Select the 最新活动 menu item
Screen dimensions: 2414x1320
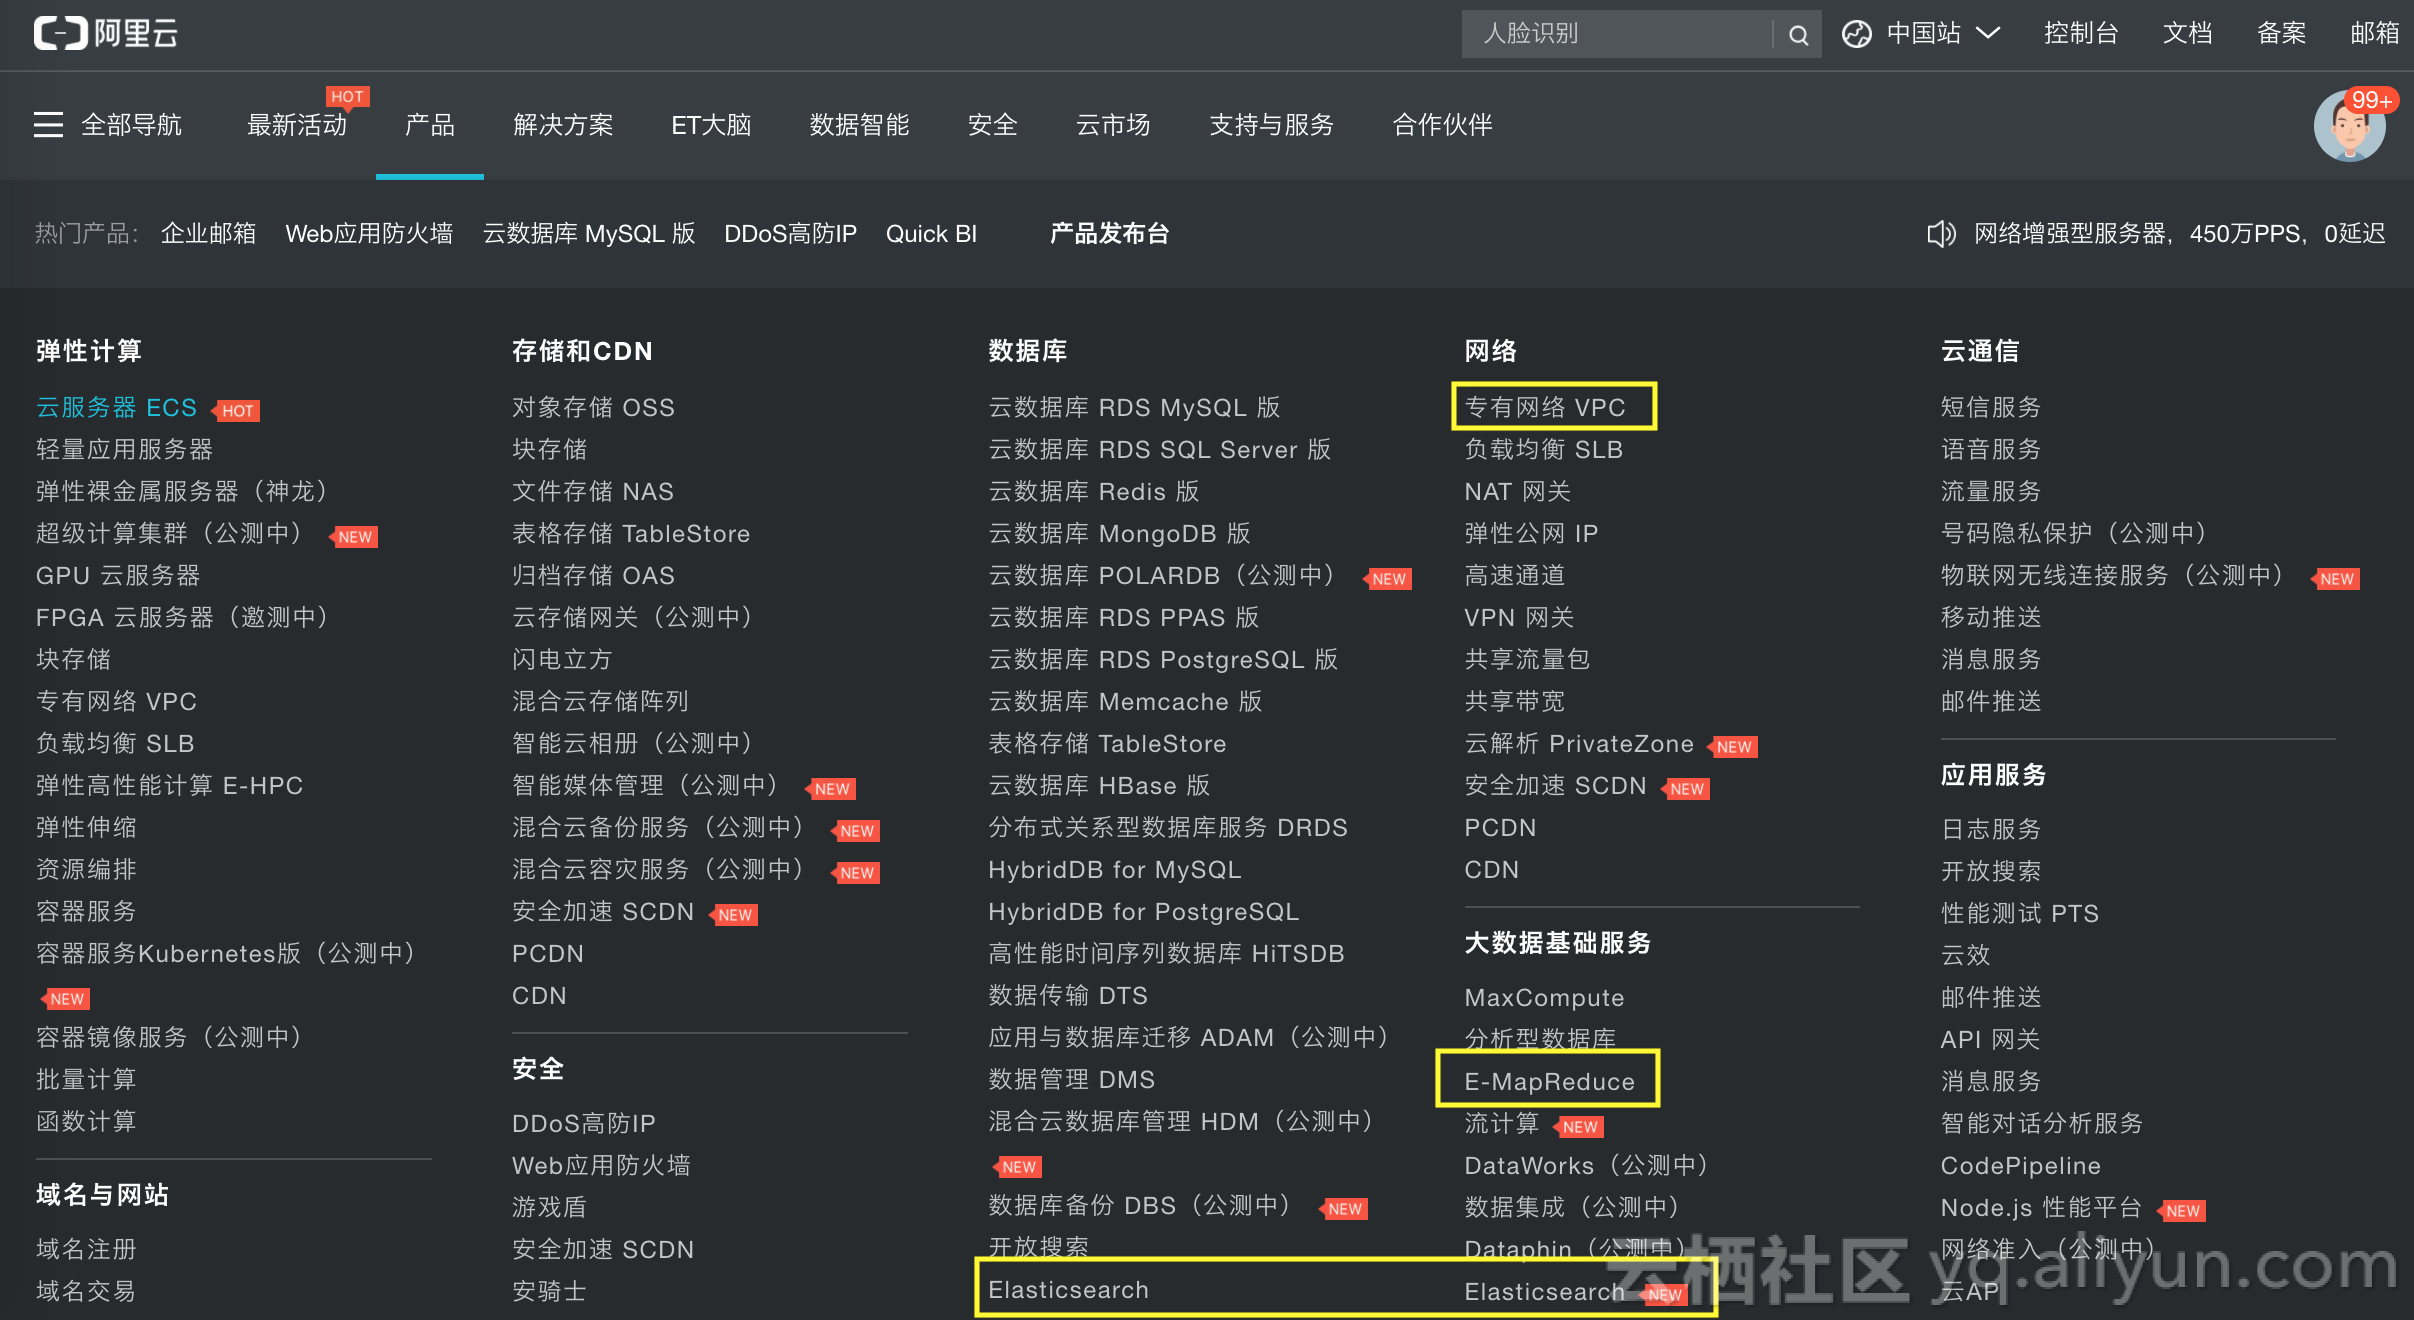[x=297, y=125]
